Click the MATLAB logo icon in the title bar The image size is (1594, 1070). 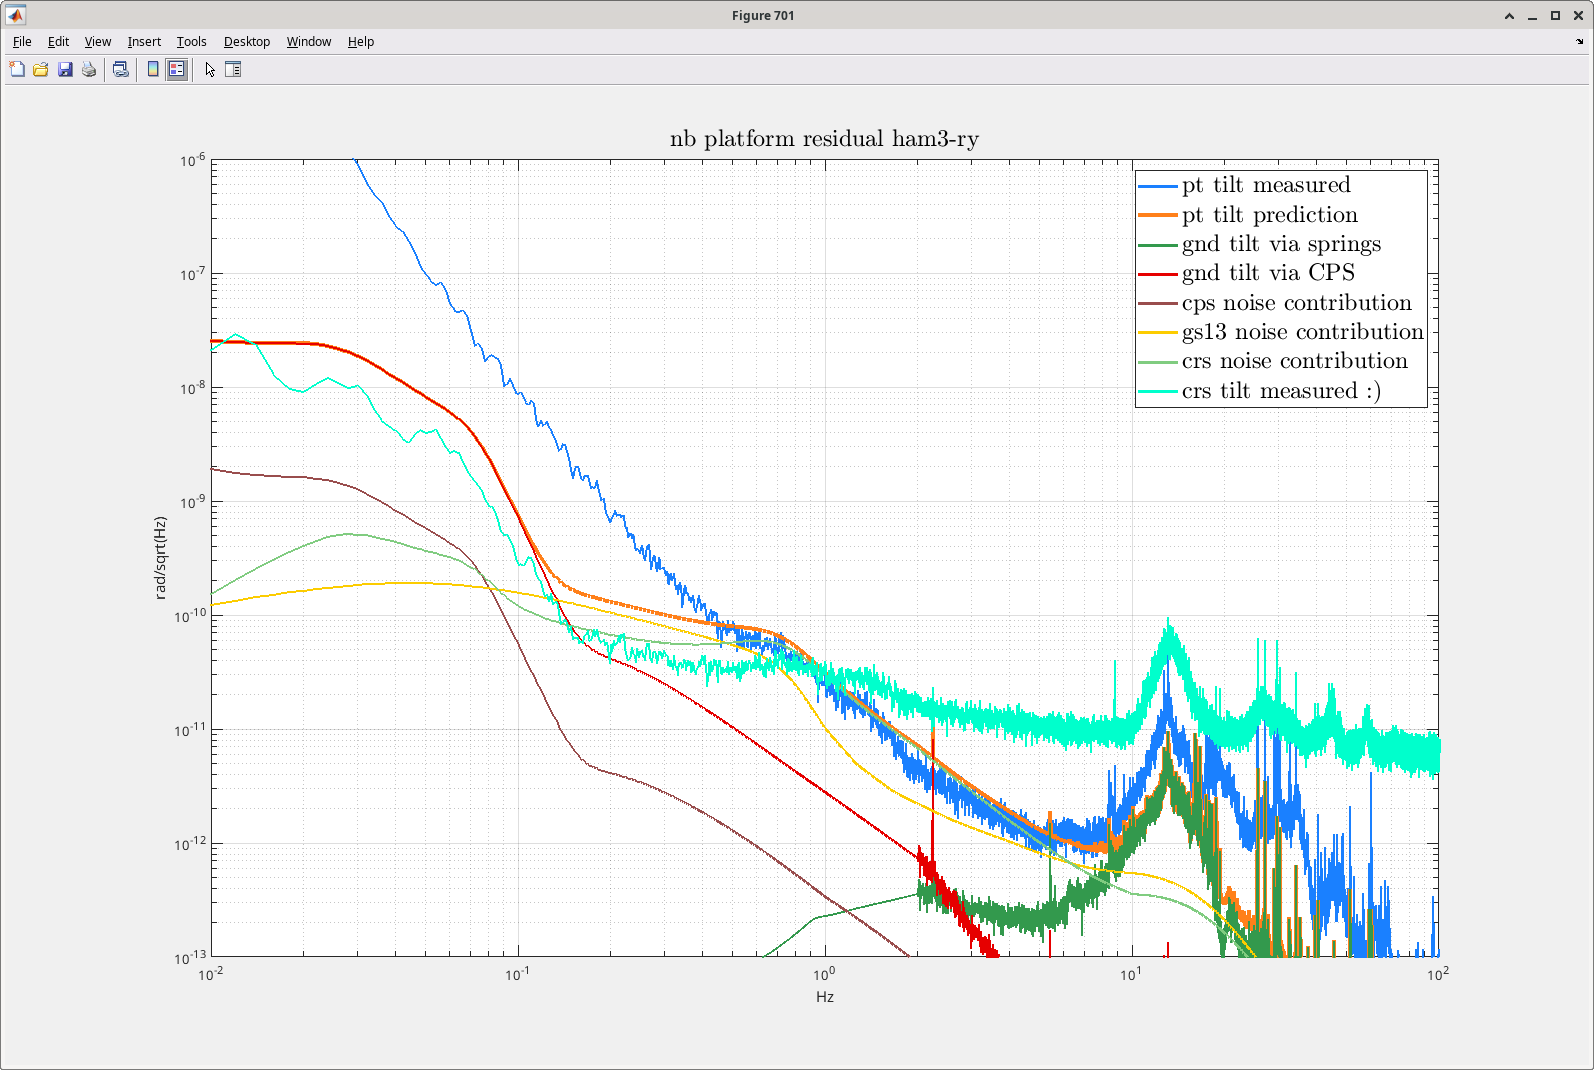(x=15, y=15)
